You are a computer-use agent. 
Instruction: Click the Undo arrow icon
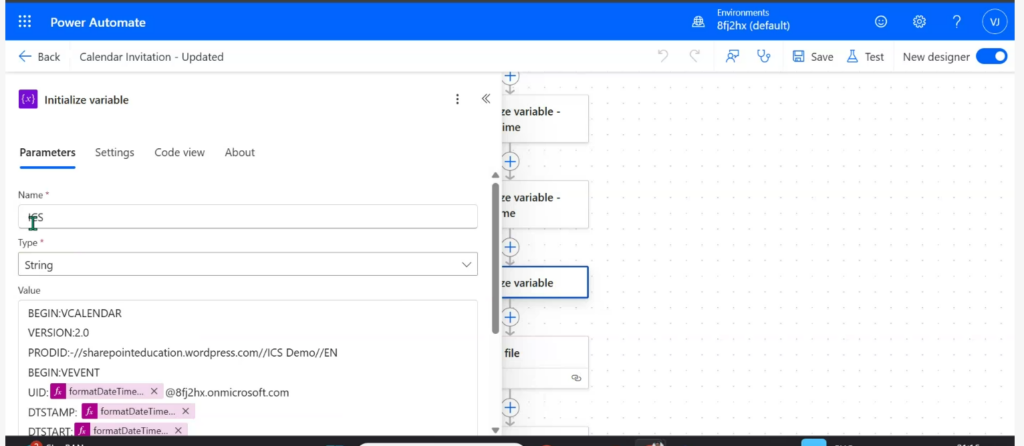[x=663, y=56]
